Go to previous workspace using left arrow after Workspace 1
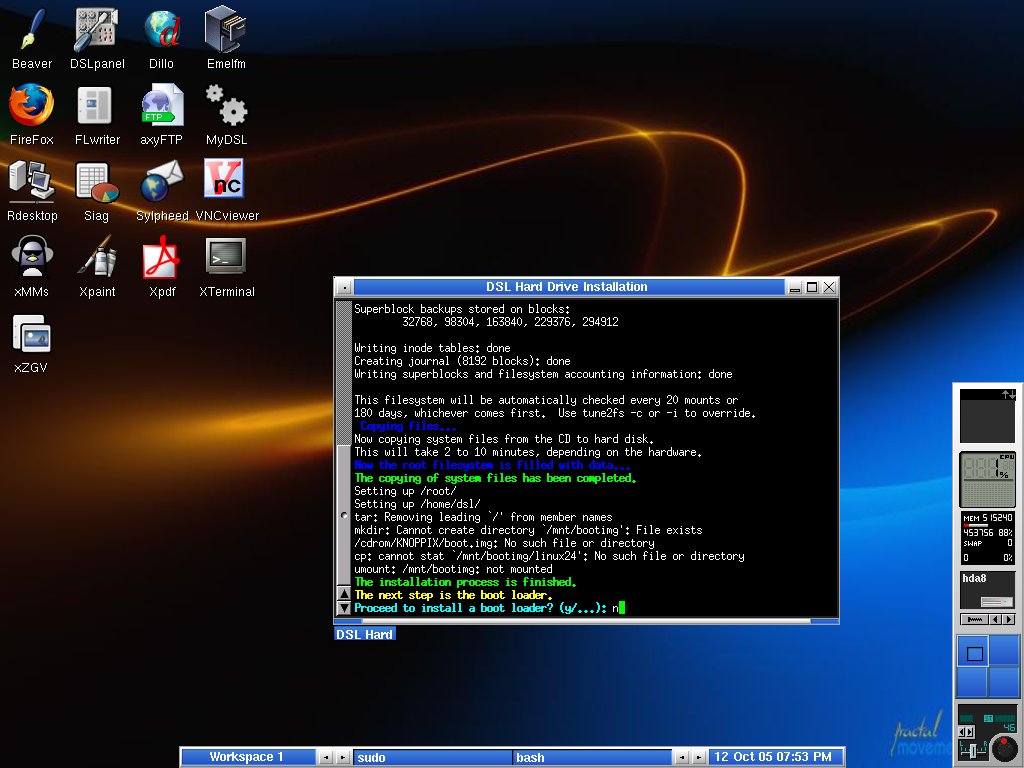 click(325, 758)
